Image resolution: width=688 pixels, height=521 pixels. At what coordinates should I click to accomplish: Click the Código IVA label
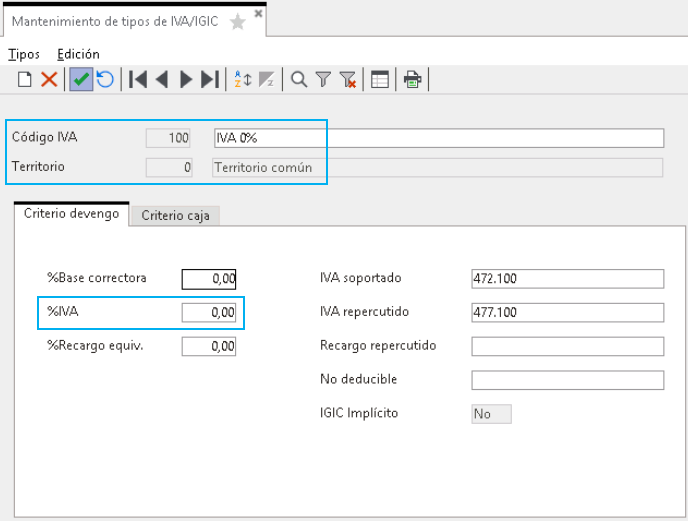pyautogui.click(x=44, y=137)
